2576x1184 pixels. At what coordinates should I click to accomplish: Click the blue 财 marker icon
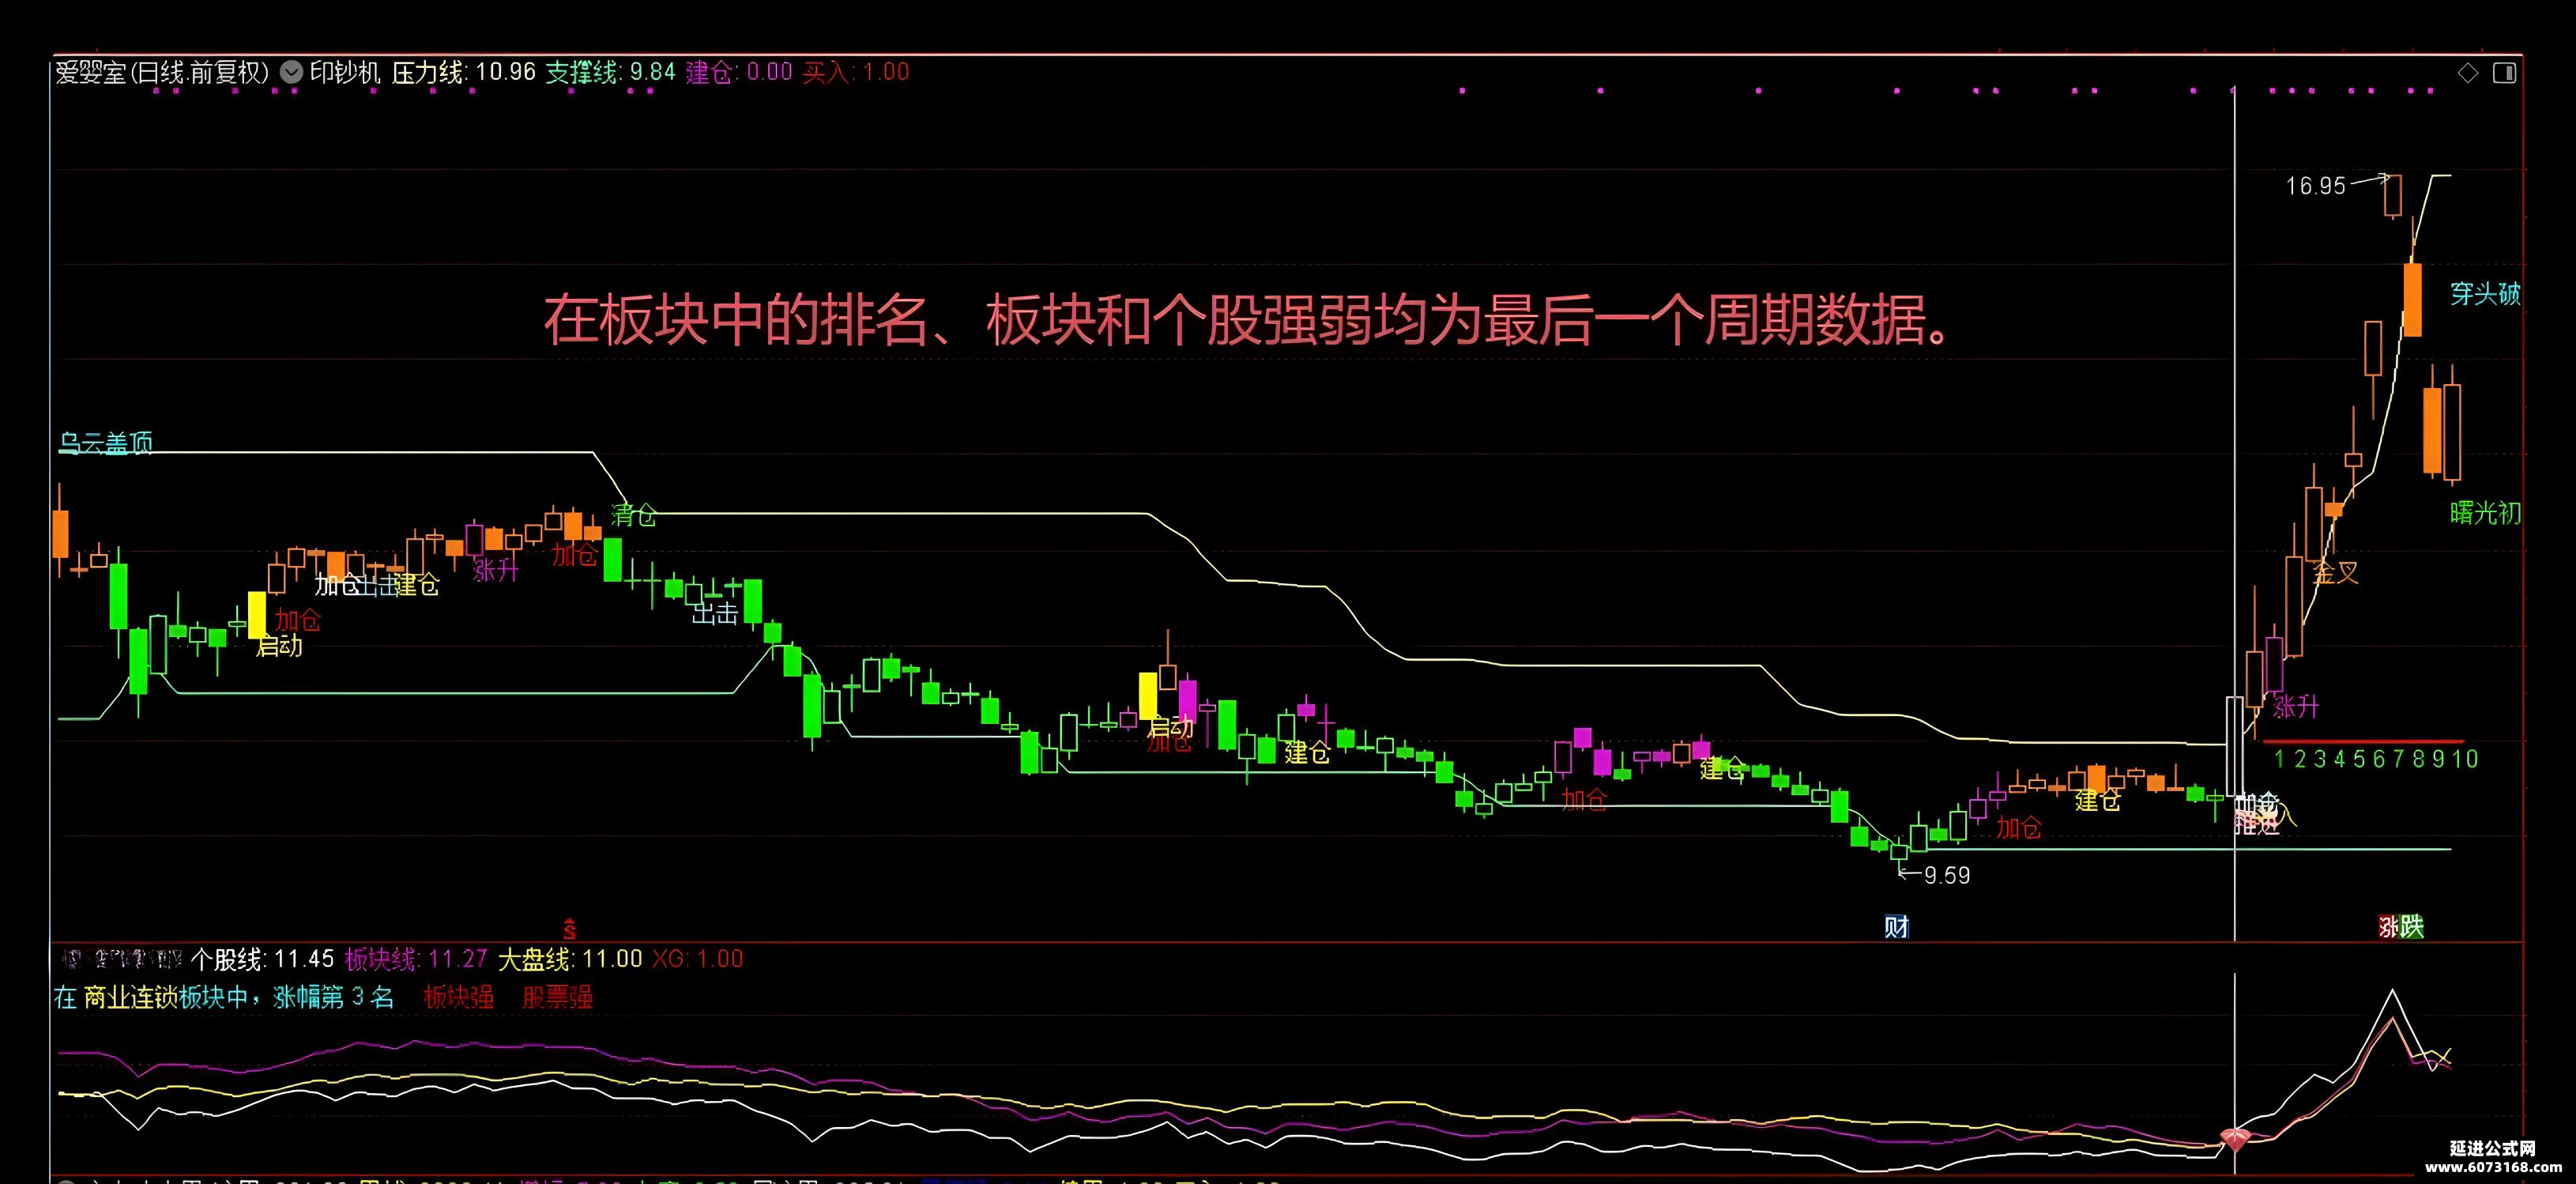(x=1897, y=927)
